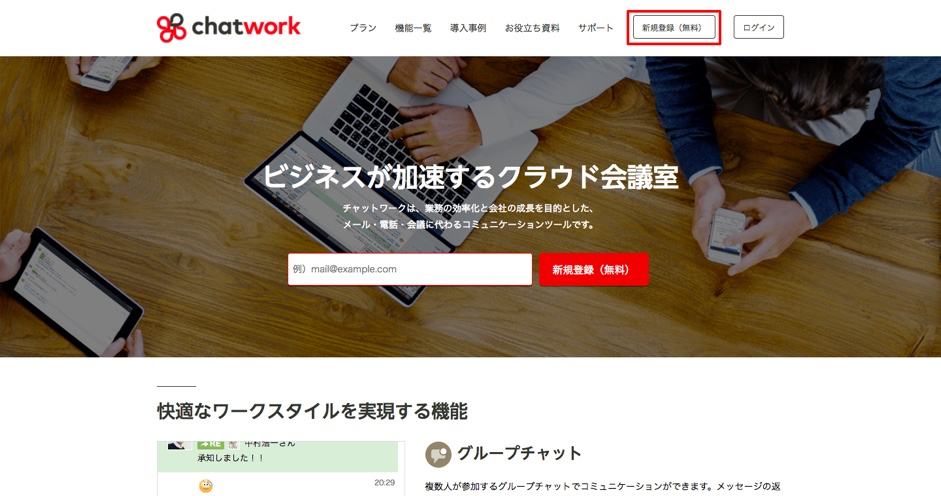Click the ビジネスが加速するクラウド会議室 headline
941x496 pixels.
[x=470, y=177]
